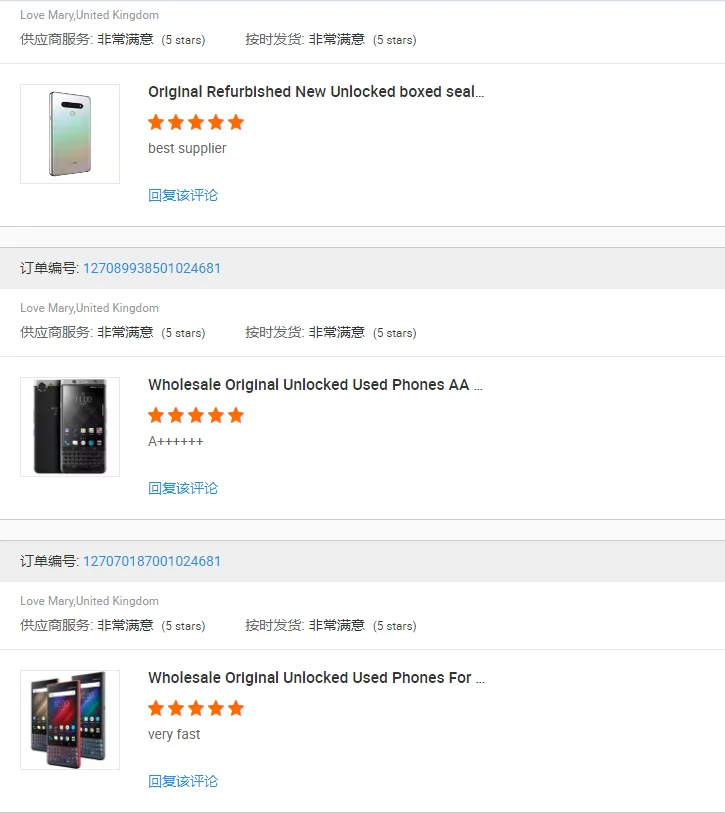Click the fifth star above "very fast"
The height and width of the screenshot is (813, 725).
tap(236, 709)
